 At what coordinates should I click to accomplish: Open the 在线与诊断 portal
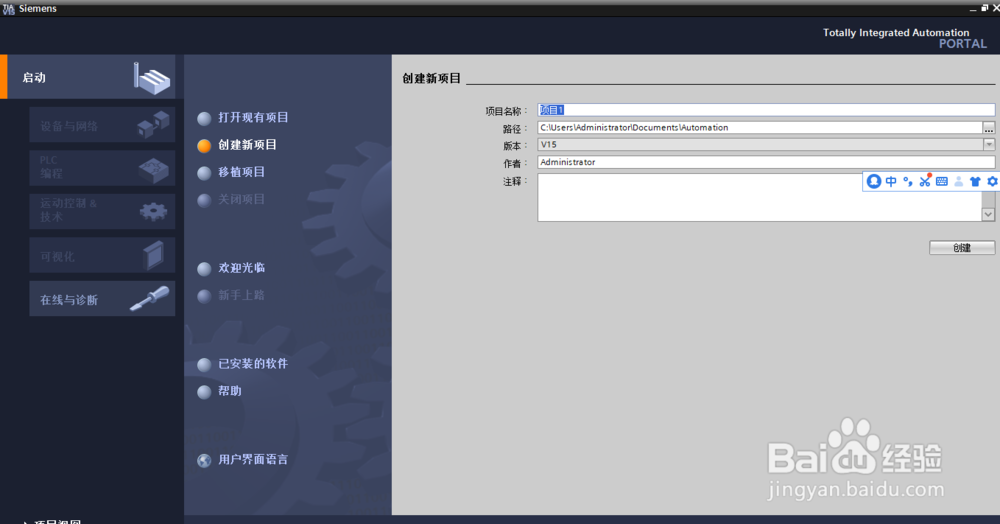coord(102,298)
